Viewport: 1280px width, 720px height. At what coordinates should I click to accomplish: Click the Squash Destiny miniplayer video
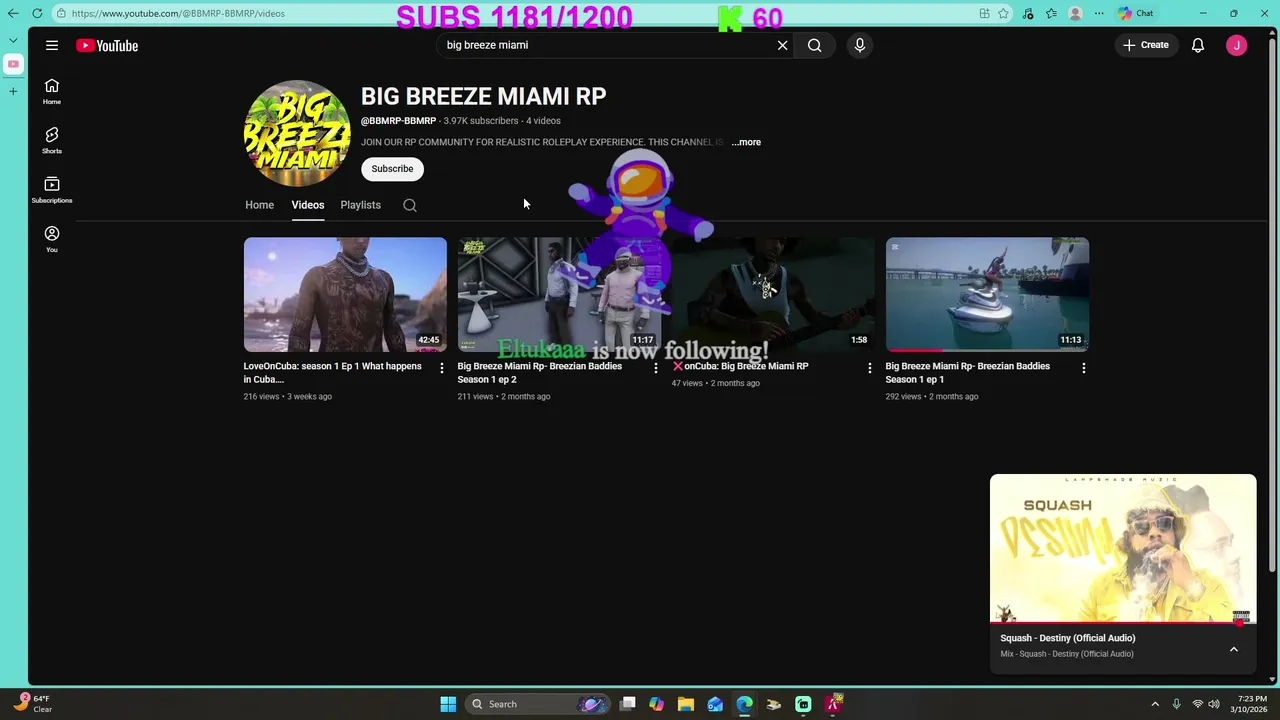click(x=1123, y=548)
